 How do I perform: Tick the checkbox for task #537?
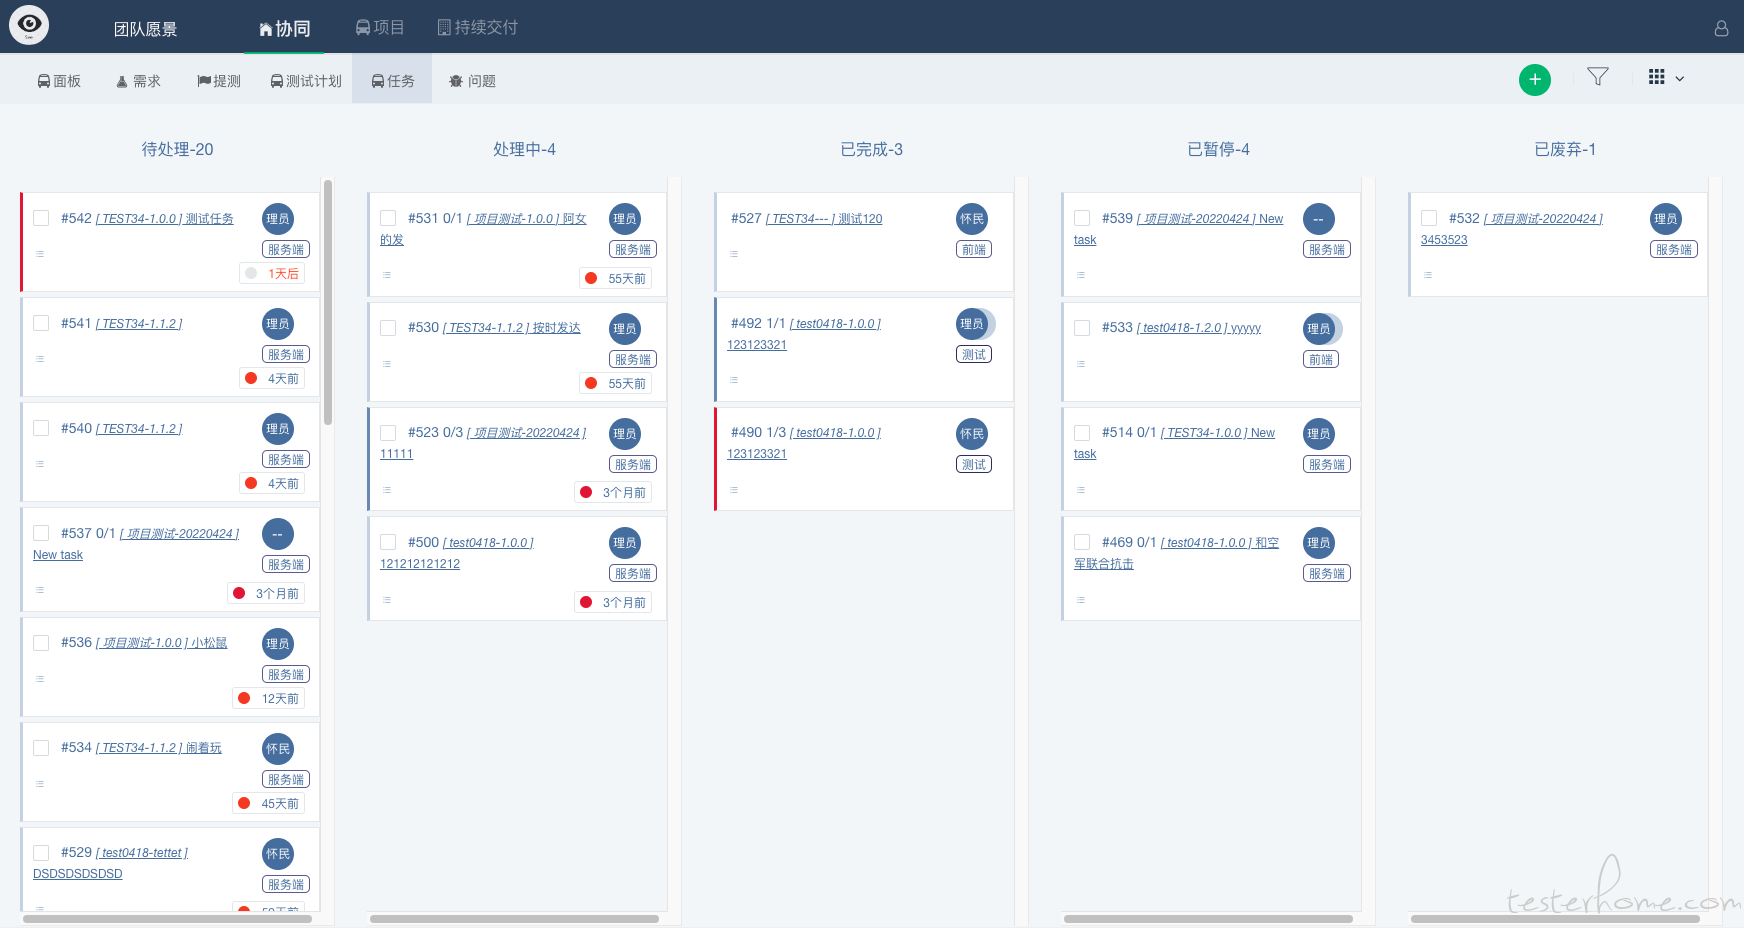pos(41,533)
